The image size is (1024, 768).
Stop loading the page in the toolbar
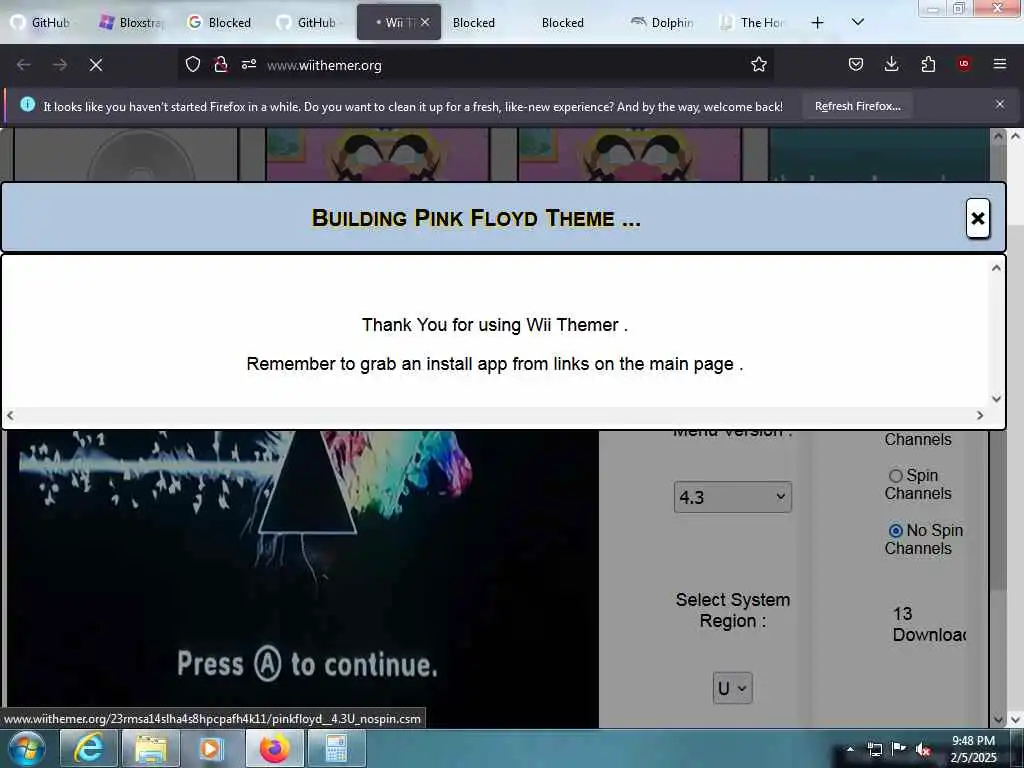95,65
